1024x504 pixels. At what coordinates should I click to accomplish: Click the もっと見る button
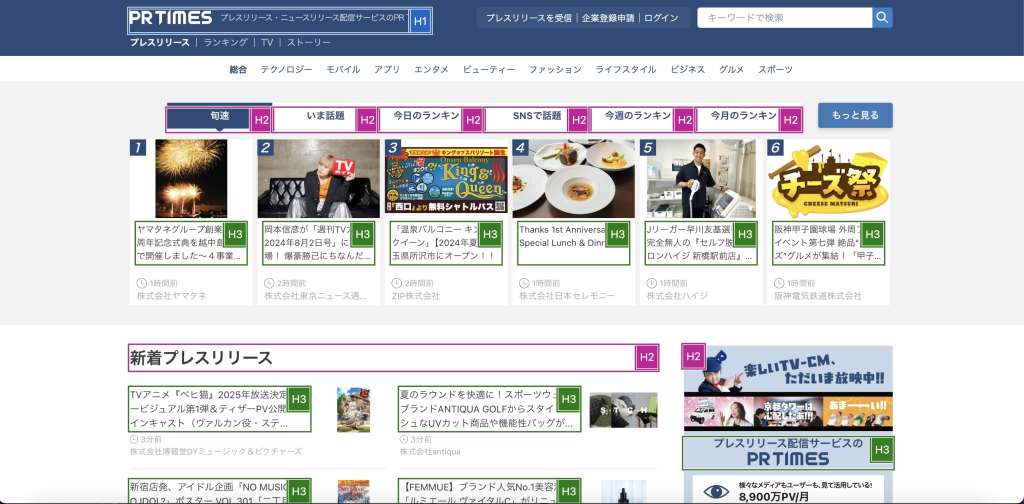pos(855,116)
